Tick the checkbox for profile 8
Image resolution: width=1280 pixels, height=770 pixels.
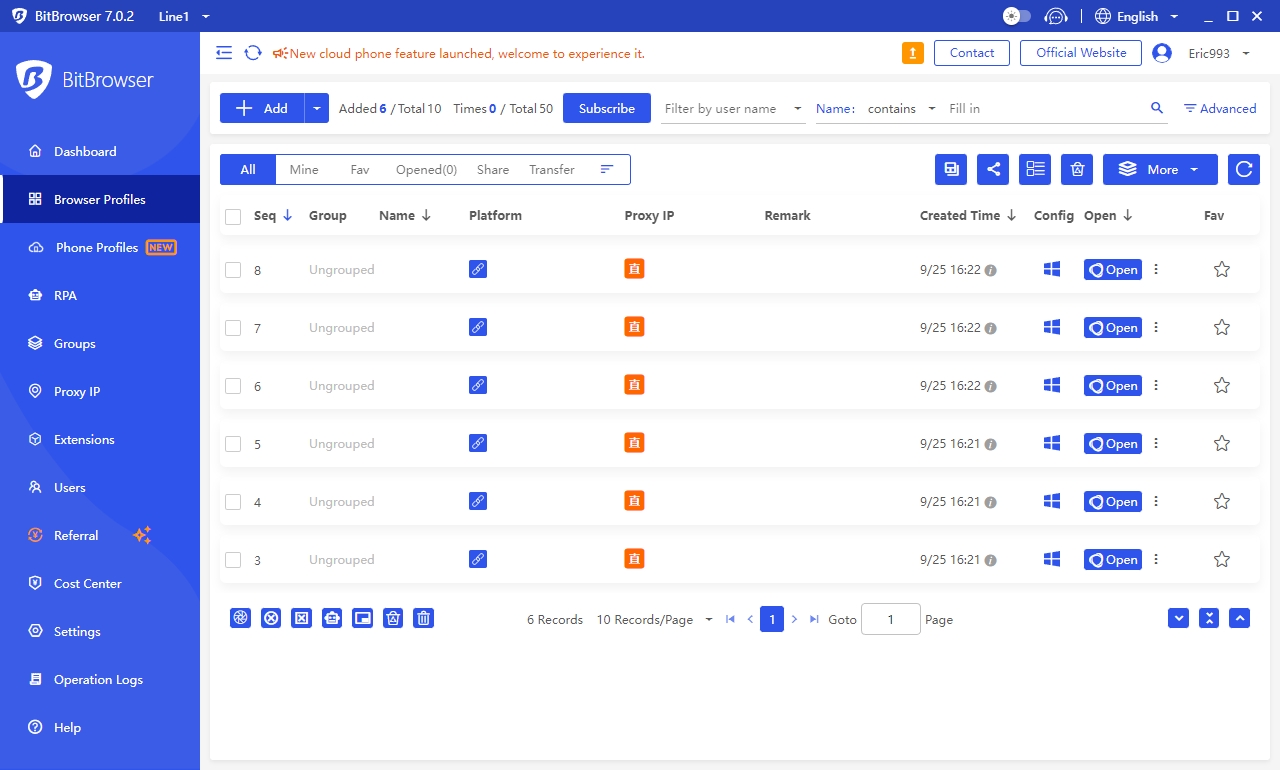pos(233,270)
